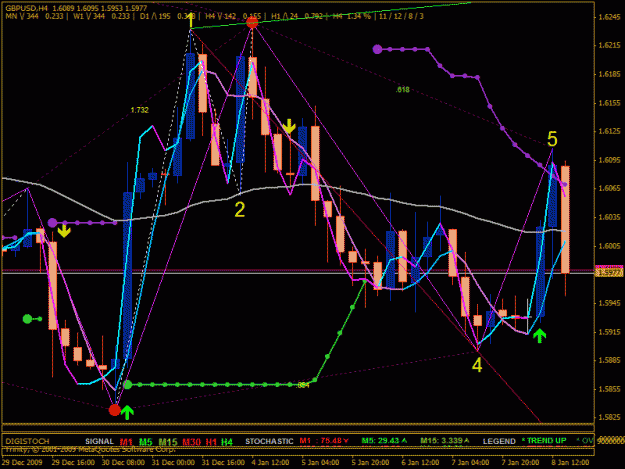
Task: Click the 1.6035 price axis label
Action: click(x=609, y=217)
